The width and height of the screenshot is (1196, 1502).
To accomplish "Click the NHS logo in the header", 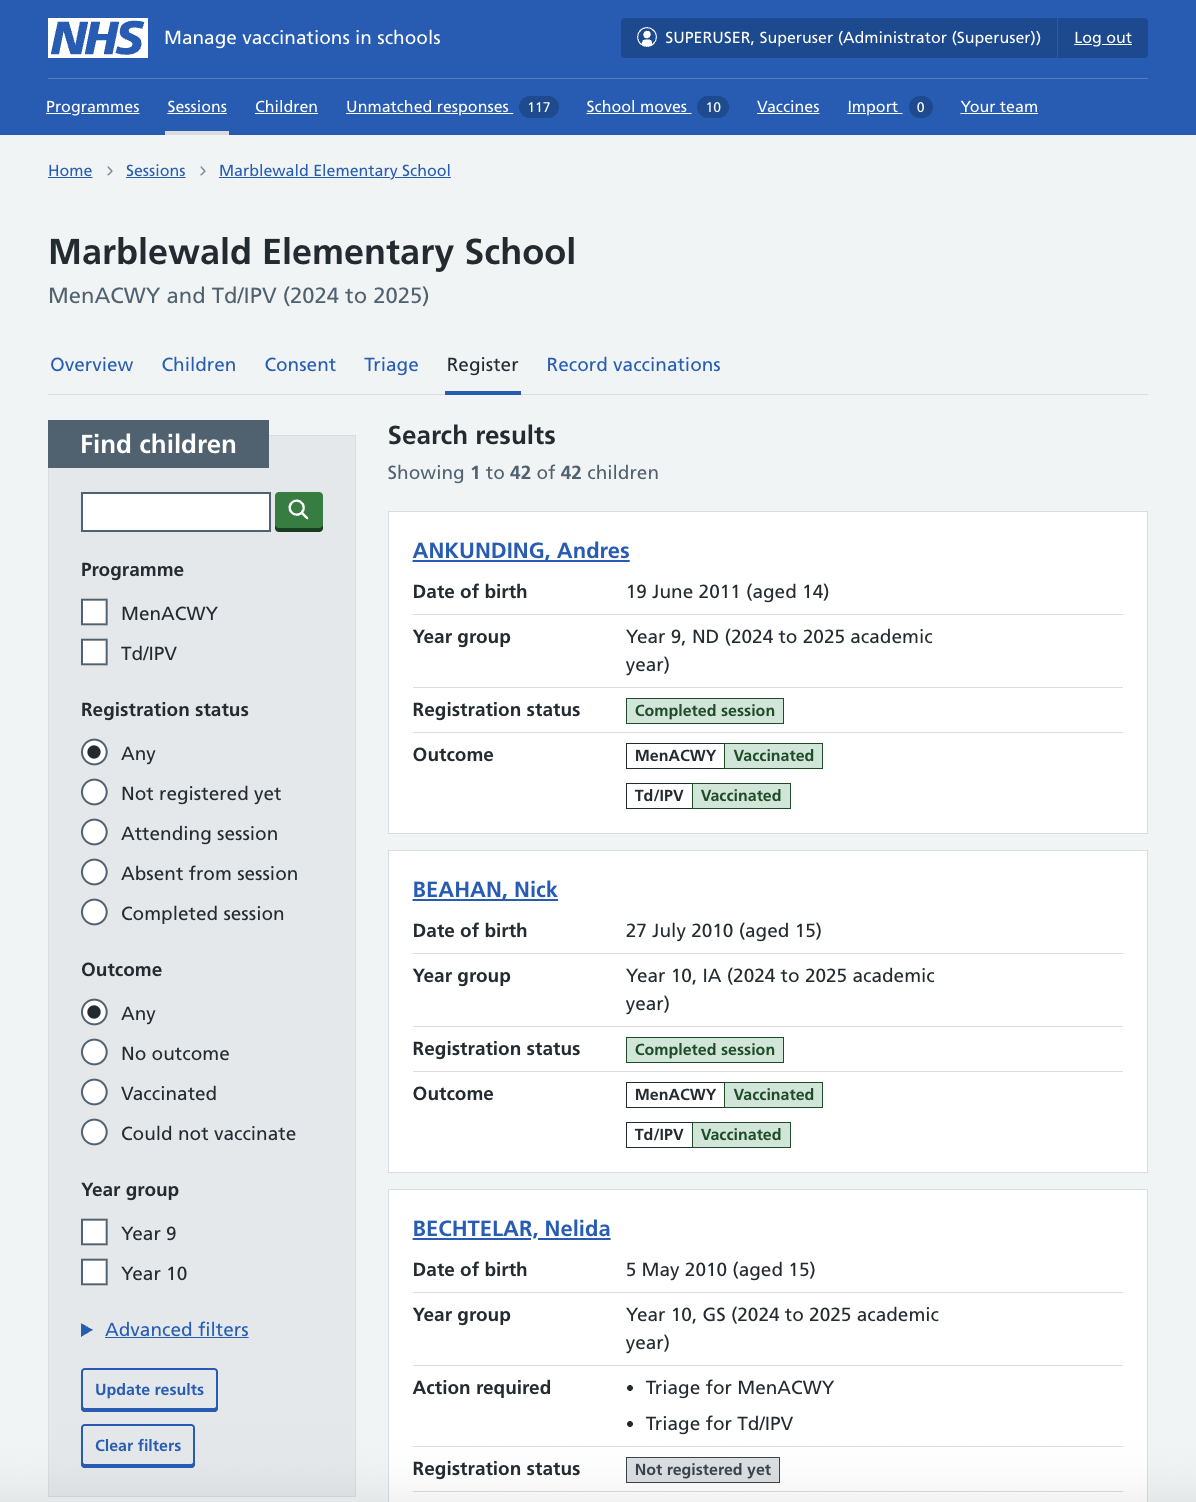I will 97,37.
